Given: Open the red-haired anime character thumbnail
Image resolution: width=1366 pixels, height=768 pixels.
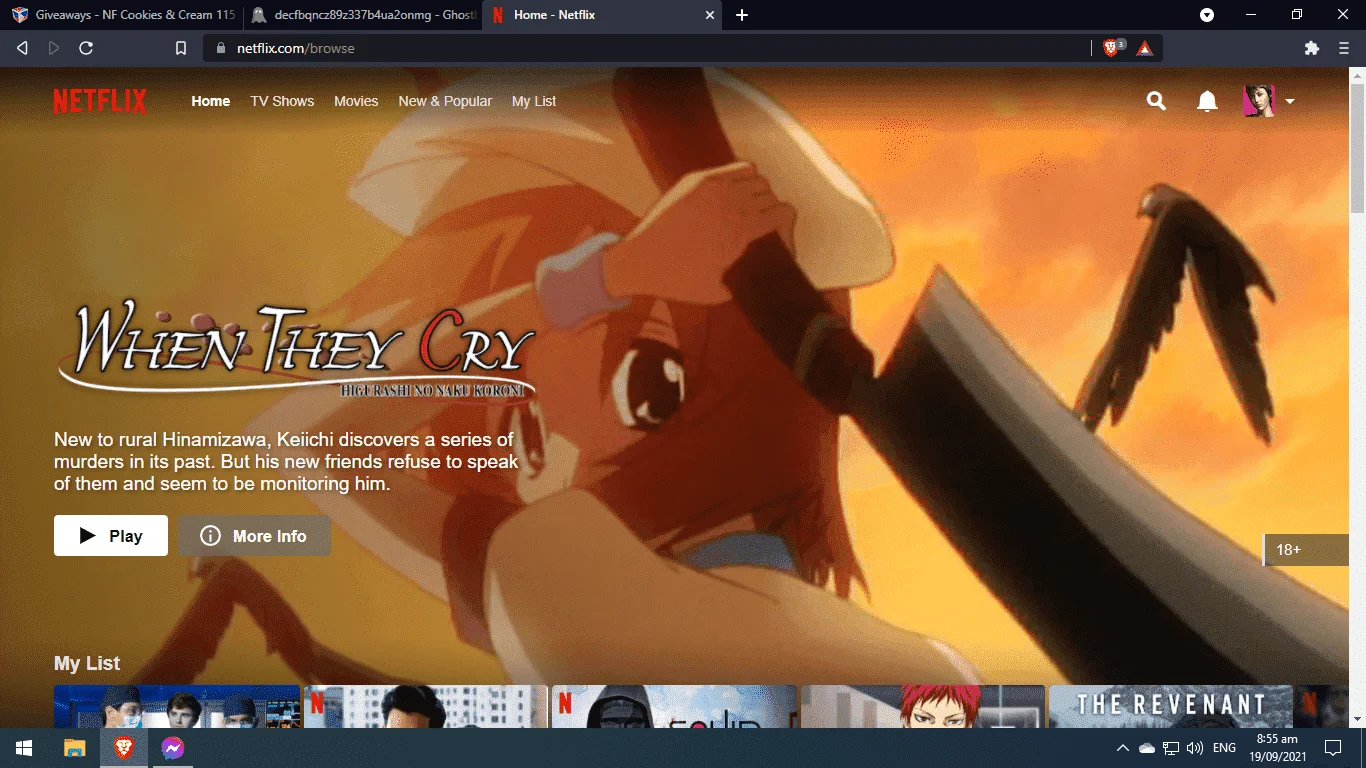Looking at the screenshot, I should coord(923,706).
